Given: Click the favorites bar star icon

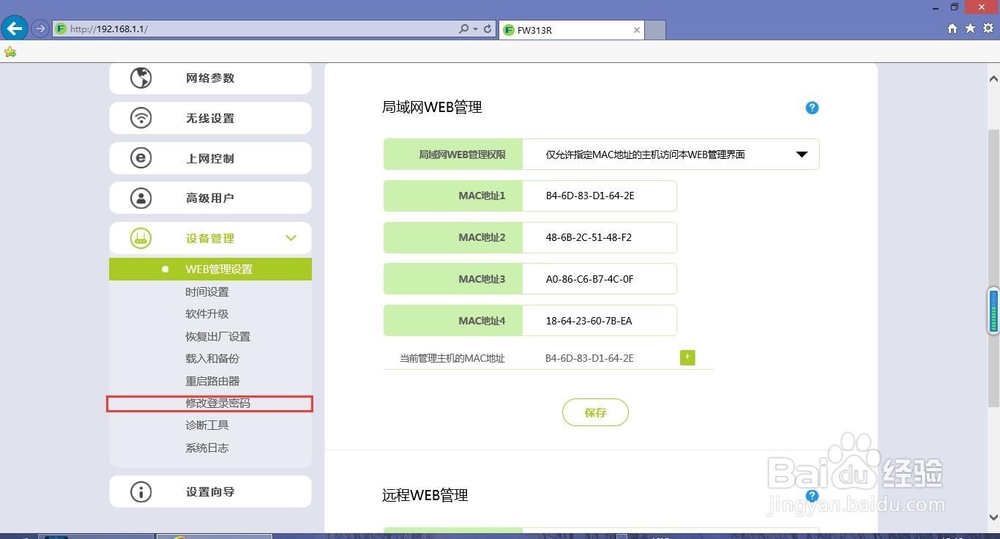Looking at the screenshot, I should (10, 52).
